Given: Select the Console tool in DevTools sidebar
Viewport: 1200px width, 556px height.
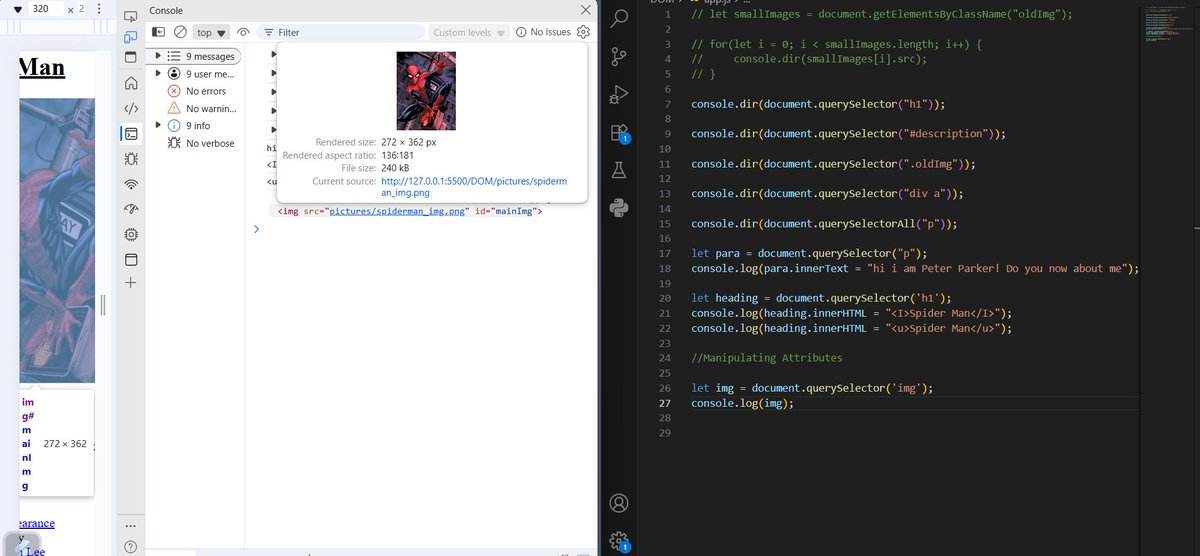Looking at the screenshot, I should click(x=131, y=133).
